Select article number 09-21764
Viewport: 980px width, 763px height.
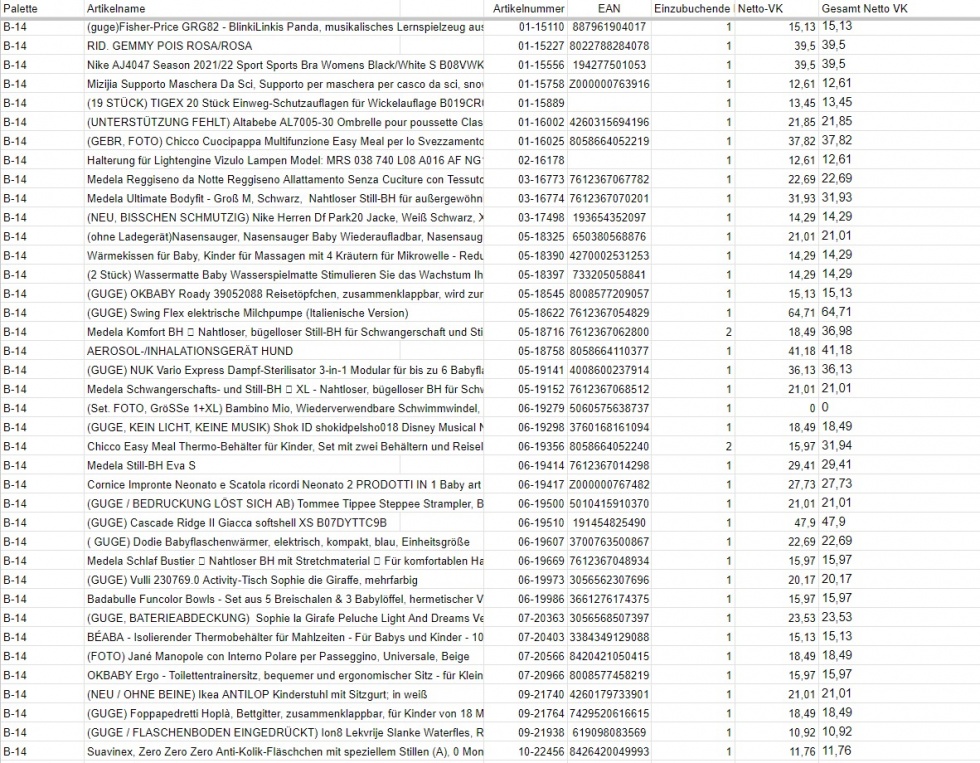[x=541, y=714]
